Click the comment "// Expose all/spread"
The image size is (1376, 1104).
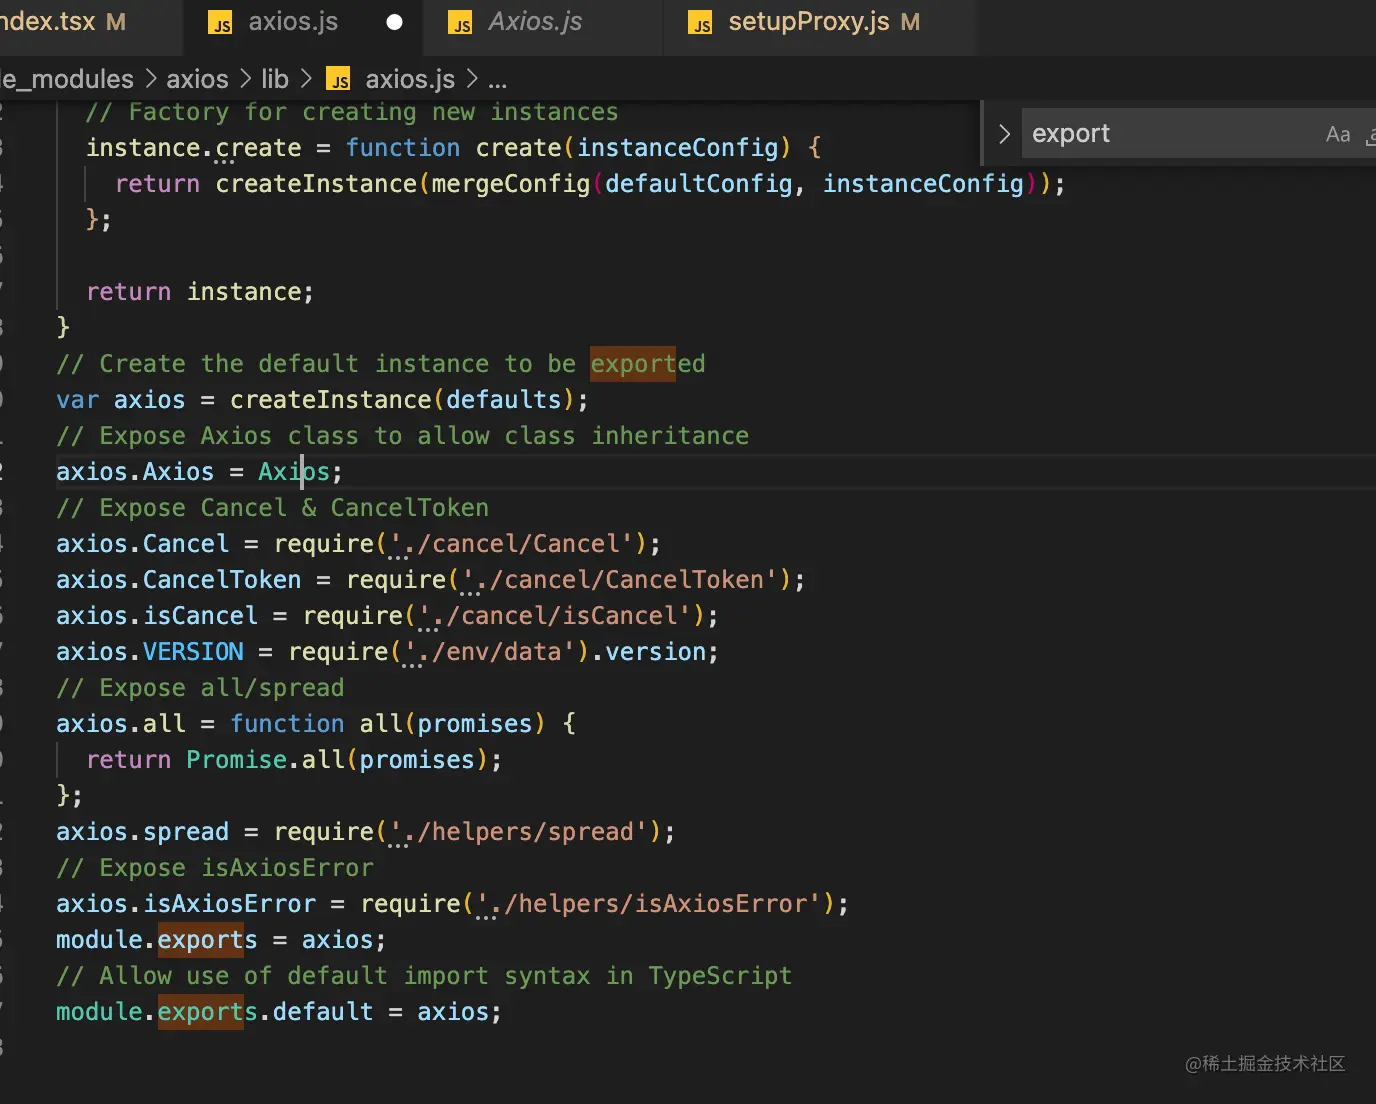(x=201, y=688)
